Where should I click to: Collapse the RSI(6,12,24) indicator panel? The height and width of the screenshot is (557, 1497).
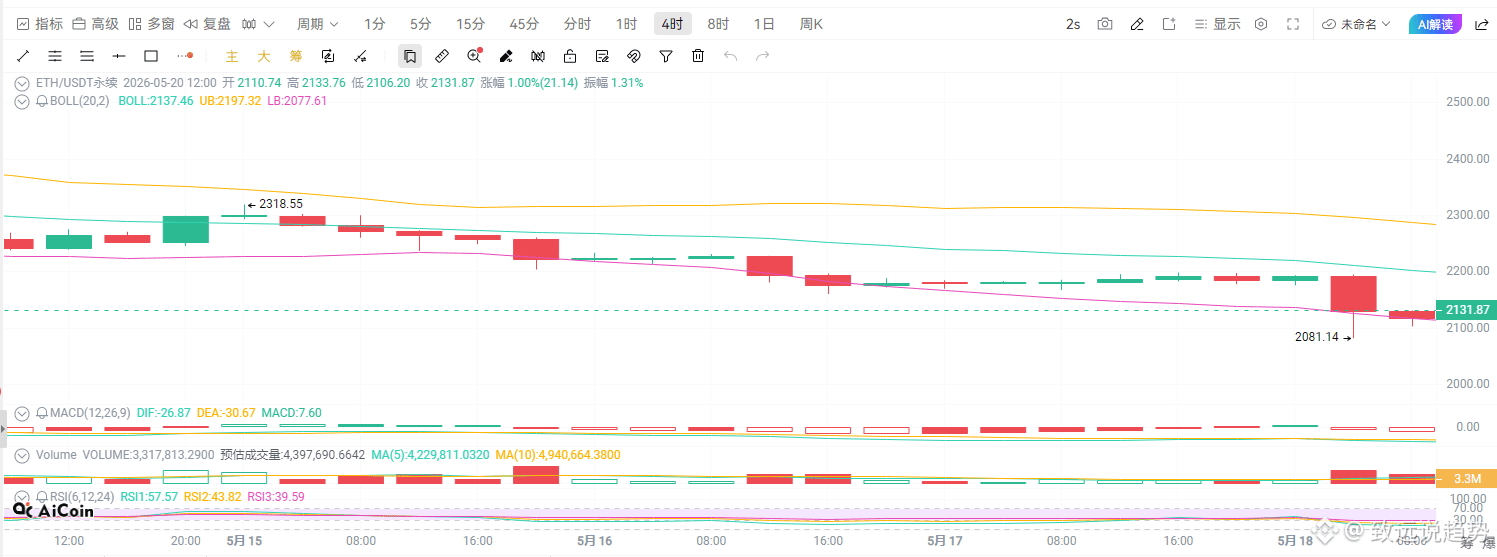tap(22, 497)
